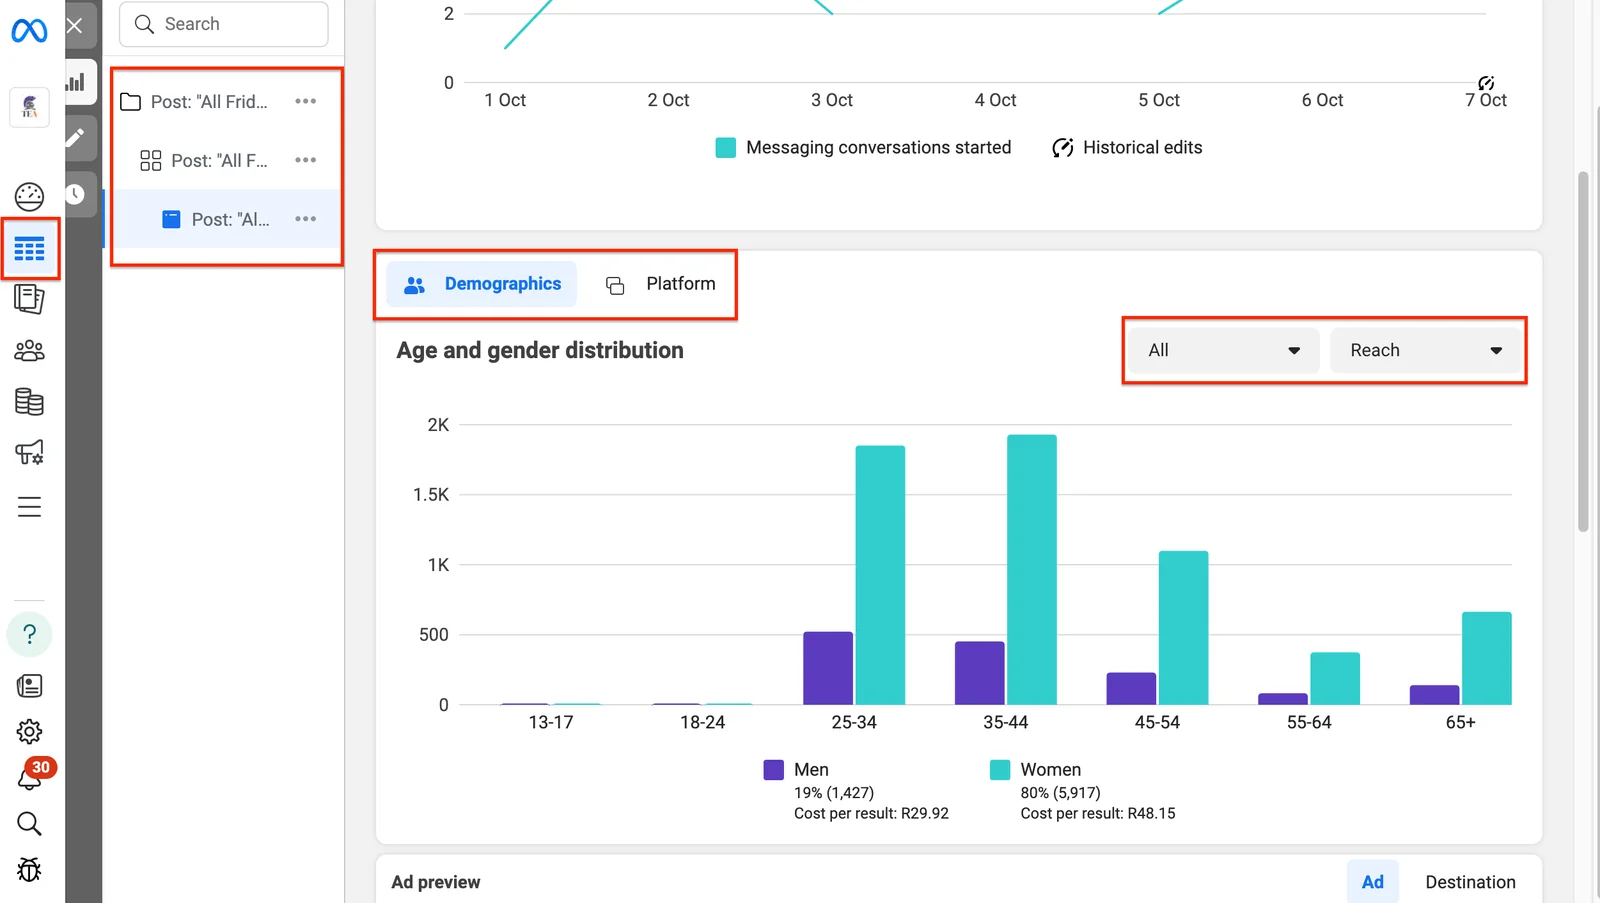
Task: Open Billing stacked coins icon
Action: click(29, 402)
